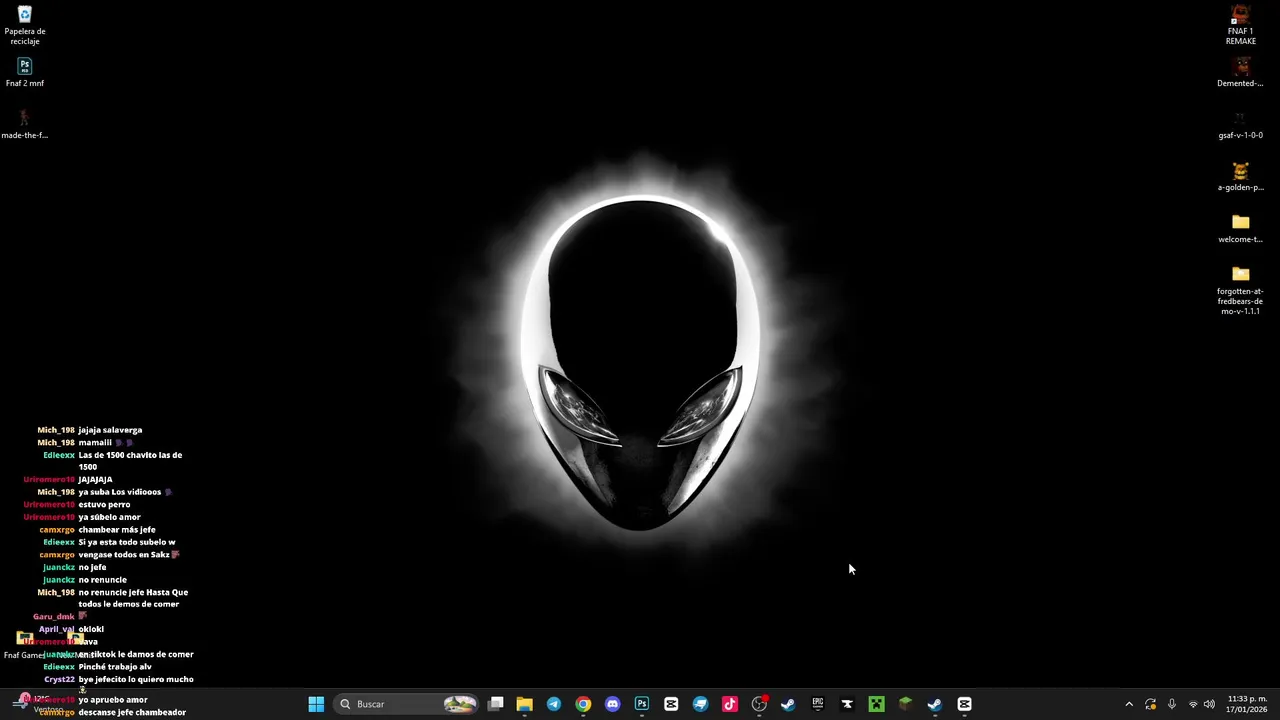
Task: Open Discord from the taskbar
Action: [612, 704]
